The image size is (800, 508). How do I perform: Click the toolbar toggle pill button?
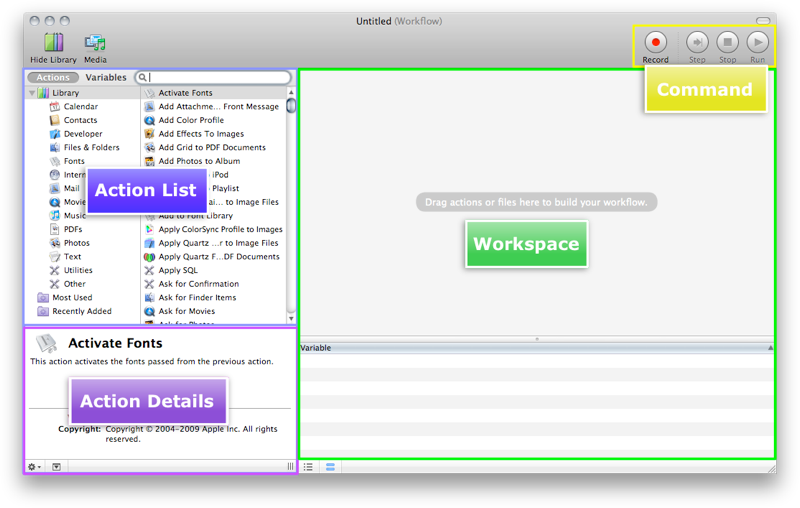tap(763, 21)
